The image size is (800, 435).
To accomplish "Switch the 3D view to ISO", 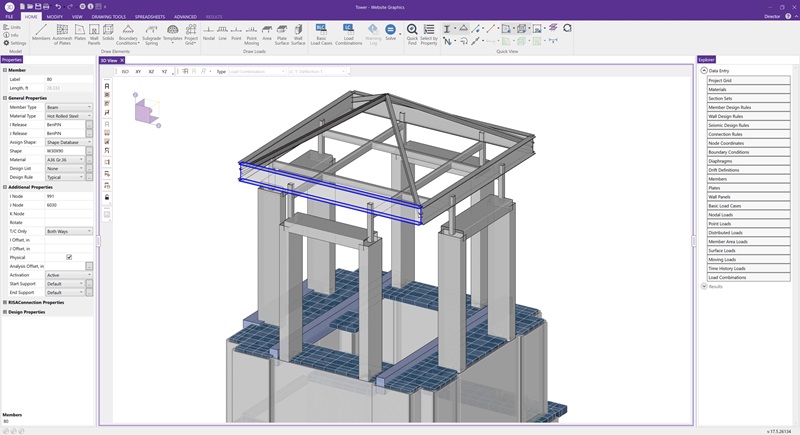I will point(125,72).
